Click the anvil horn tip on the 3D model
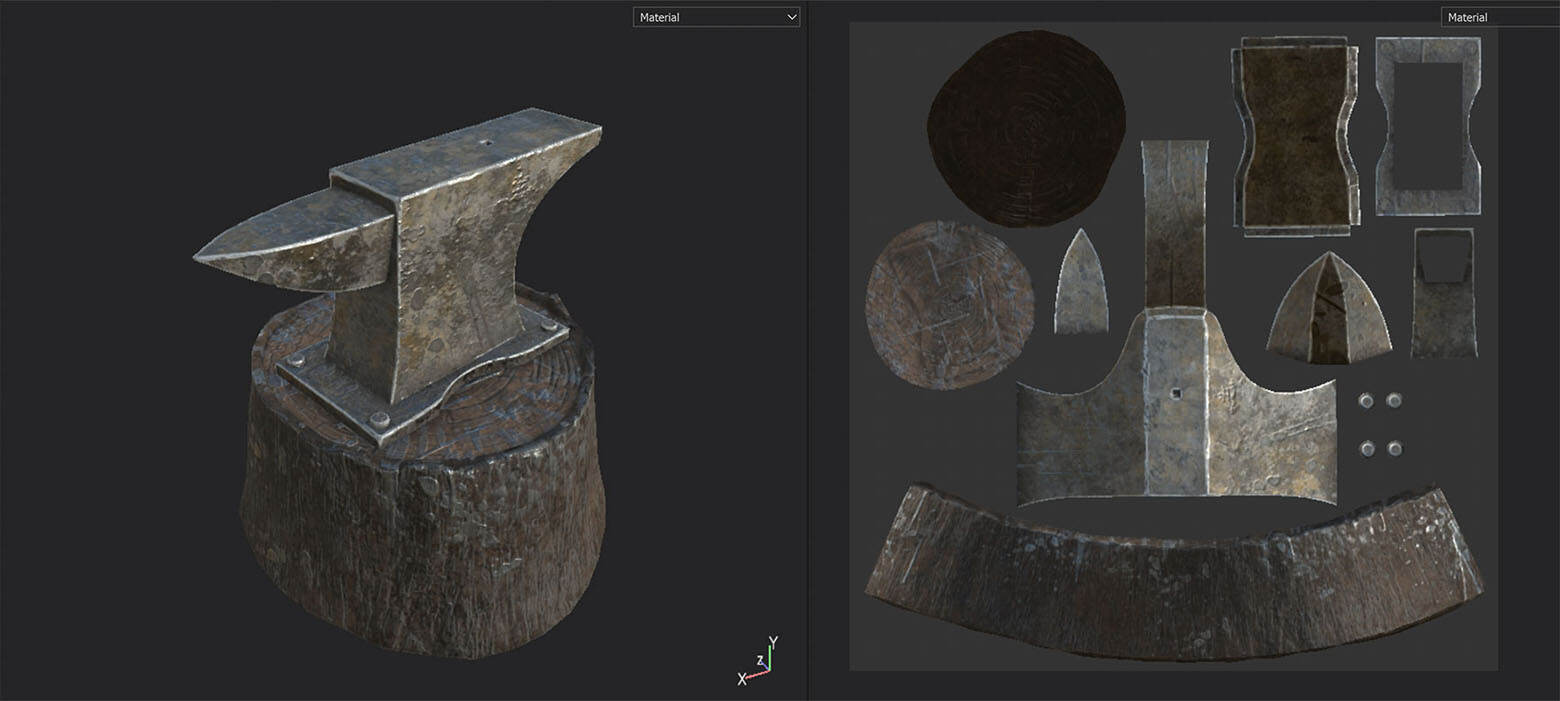Viewport: 1560px width, 701px height. coord(205,257)
